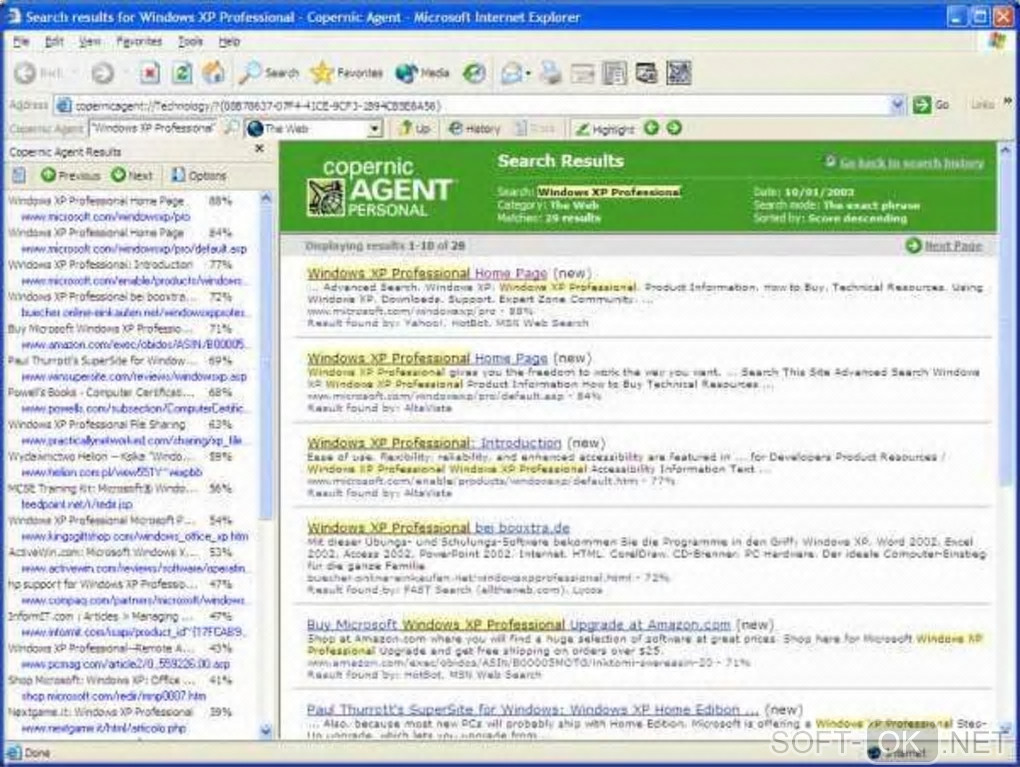This screenshot has height=767, width=1020.
Task: Open Paul Thurrott's SuperSite for Windows link
Action: coord(533,709)
